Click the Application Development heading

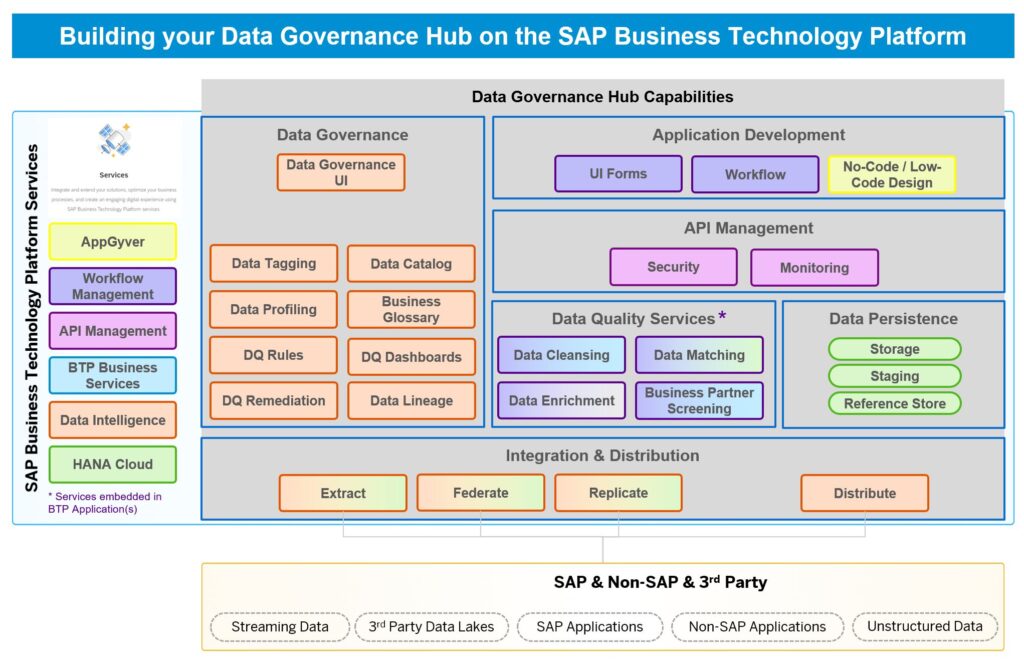748,135
